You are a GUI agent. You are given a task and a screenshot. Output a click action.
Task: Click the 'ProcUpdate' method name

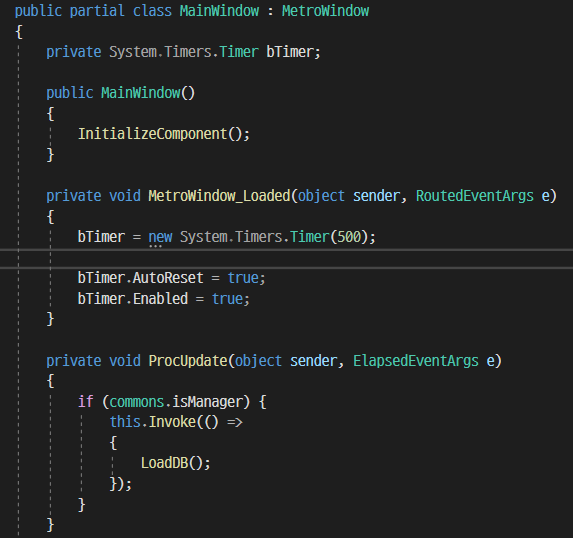(187, 361)
